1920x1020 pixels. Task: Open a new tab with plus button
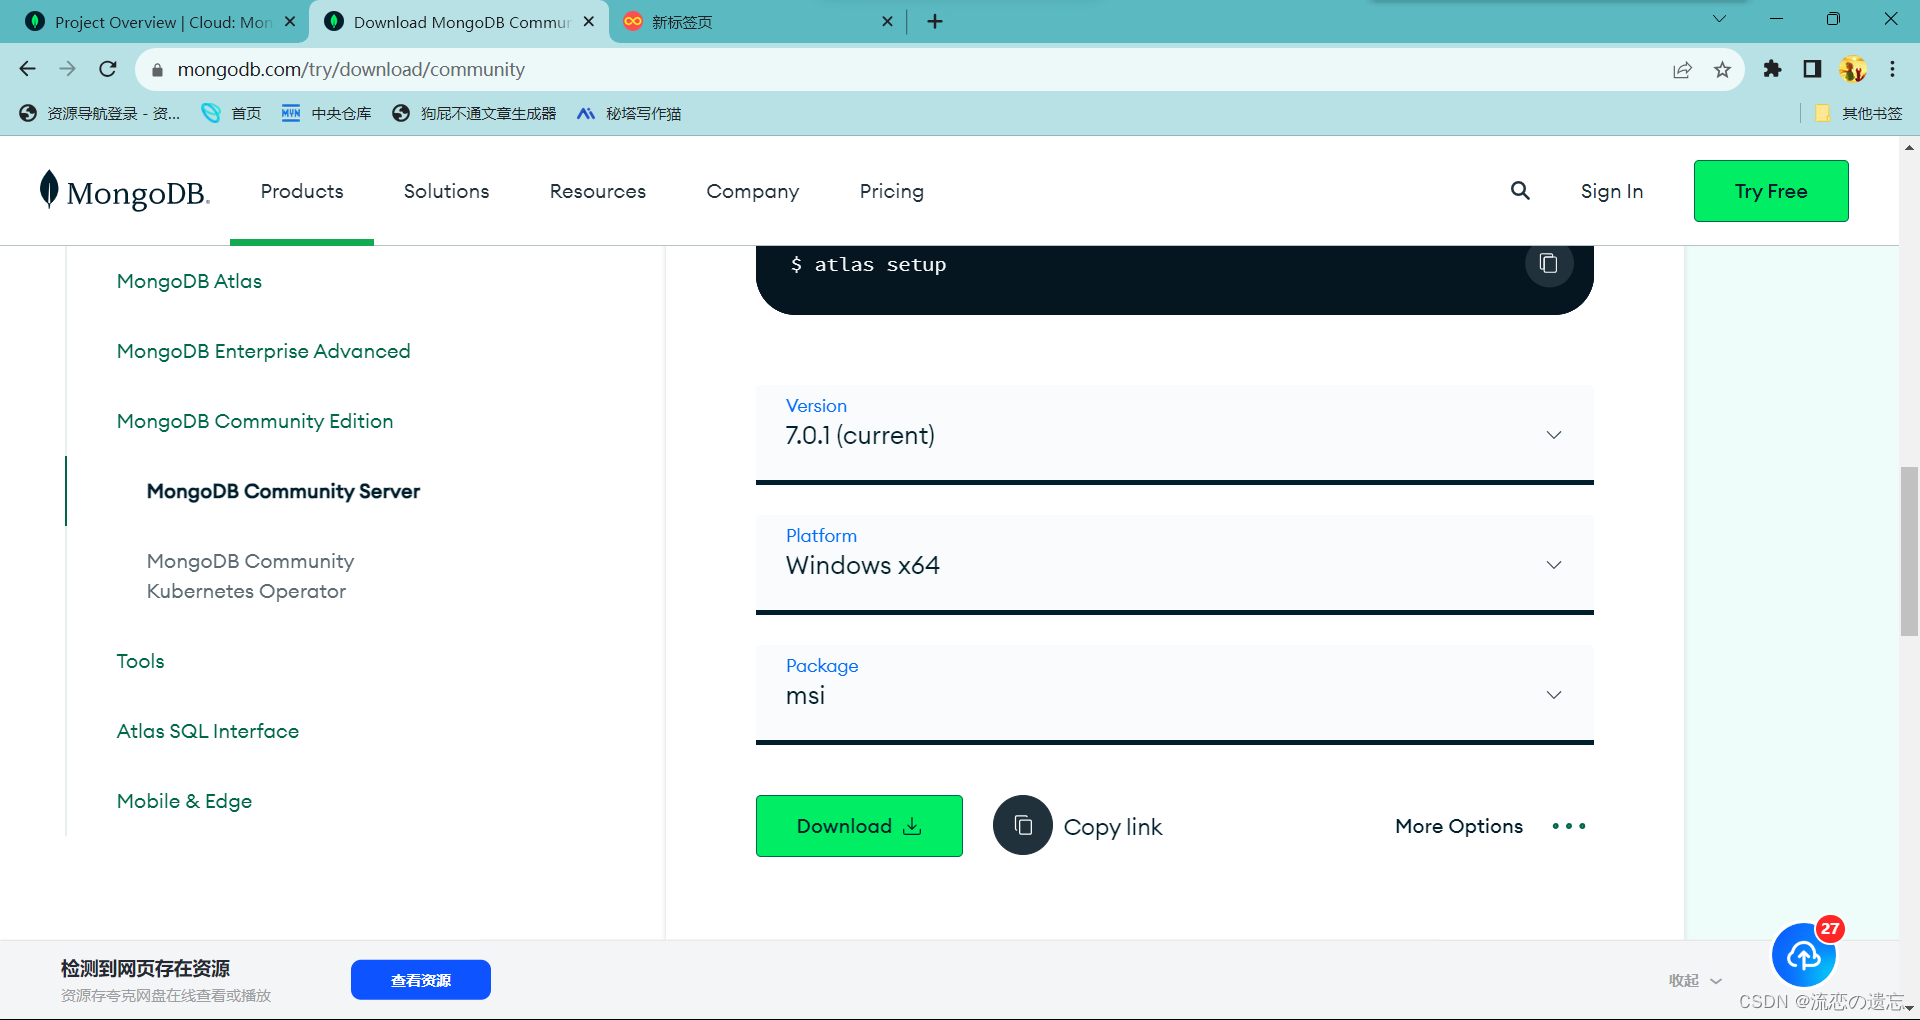935,21
